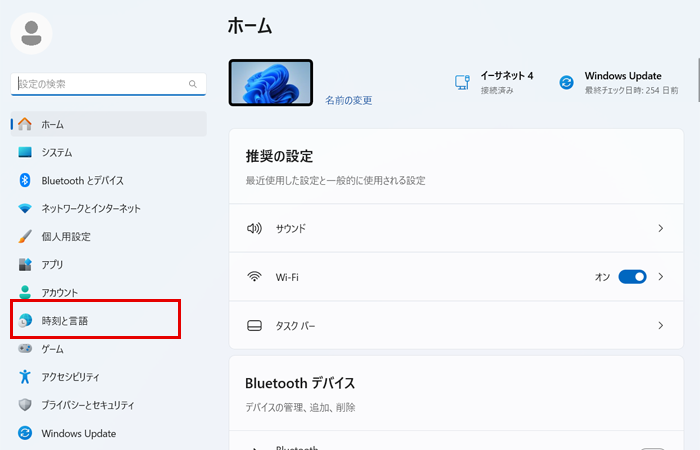Click the Wi-Fi row label
Screen dimensions: 700x450
[x=287, y=277]
